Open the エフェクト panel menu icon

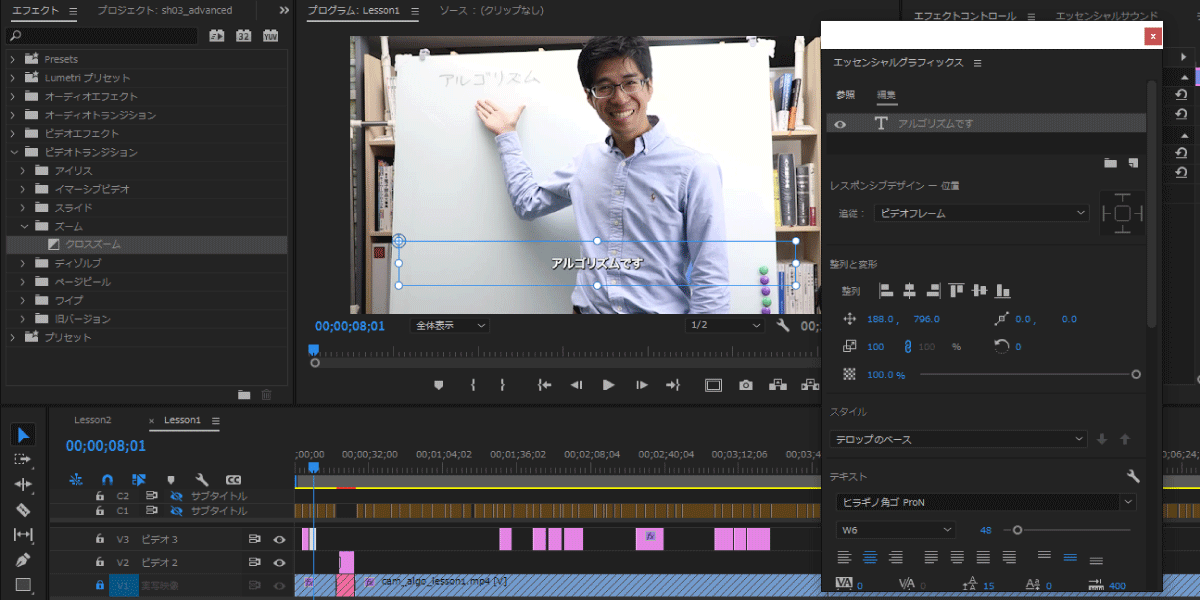coord(73,11)
